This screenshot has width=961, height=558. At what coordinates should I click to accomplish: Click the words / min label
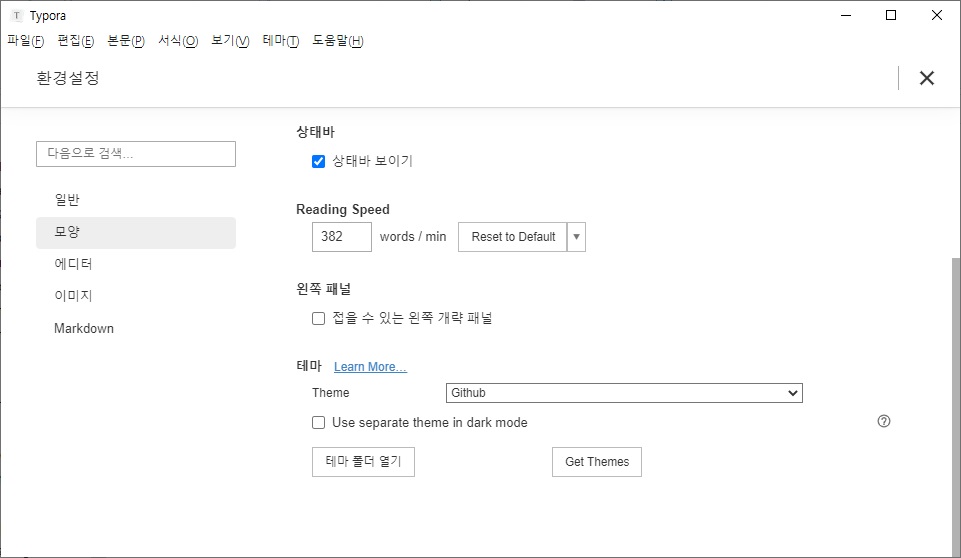(x=413, y=237)
